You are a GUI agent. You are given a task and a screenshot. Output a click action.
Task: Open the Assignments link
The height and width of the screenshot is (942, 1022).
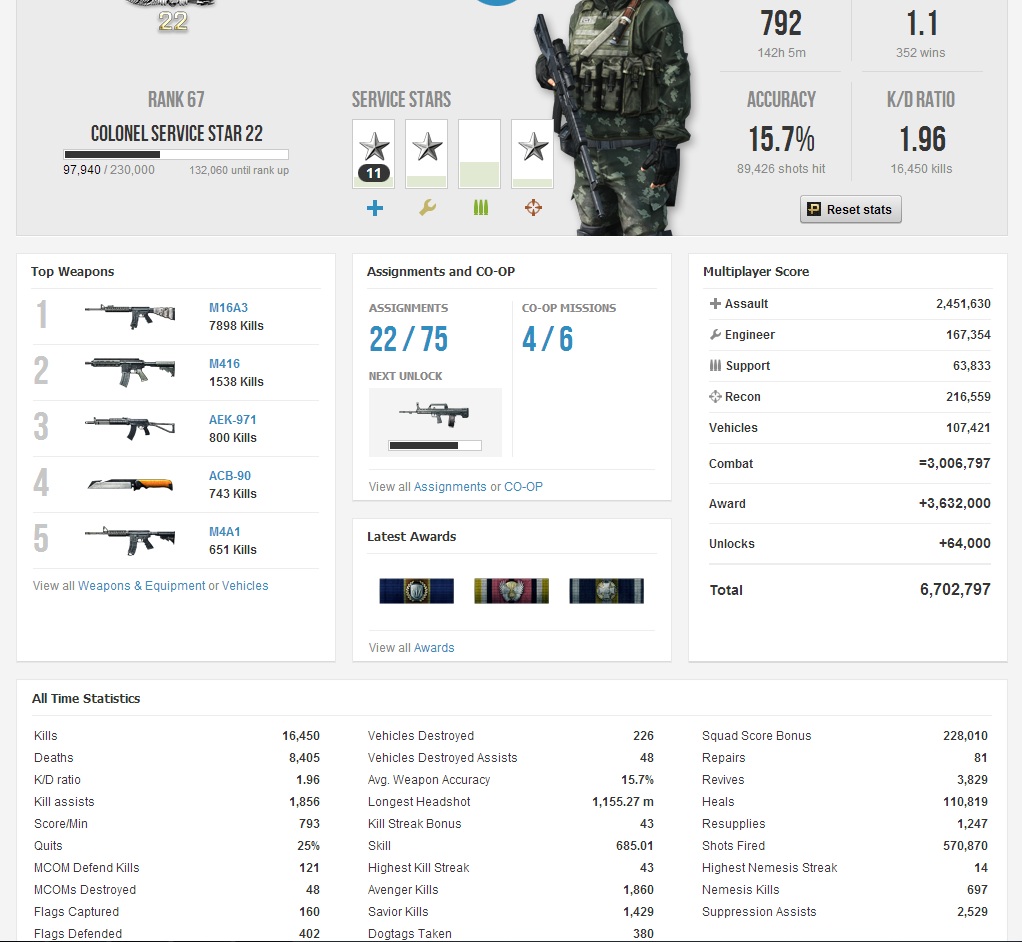pos(450,486)
